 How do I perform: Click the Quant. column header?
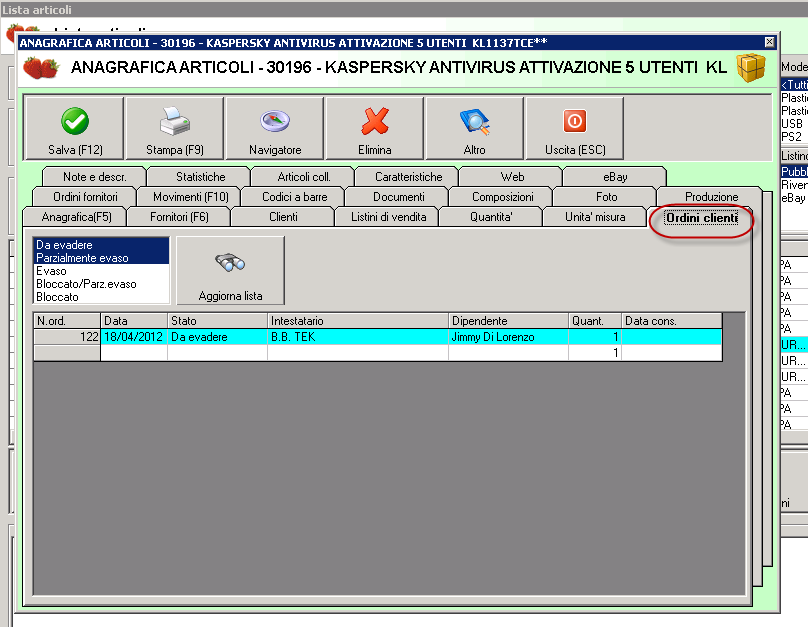tap(595, 321)
